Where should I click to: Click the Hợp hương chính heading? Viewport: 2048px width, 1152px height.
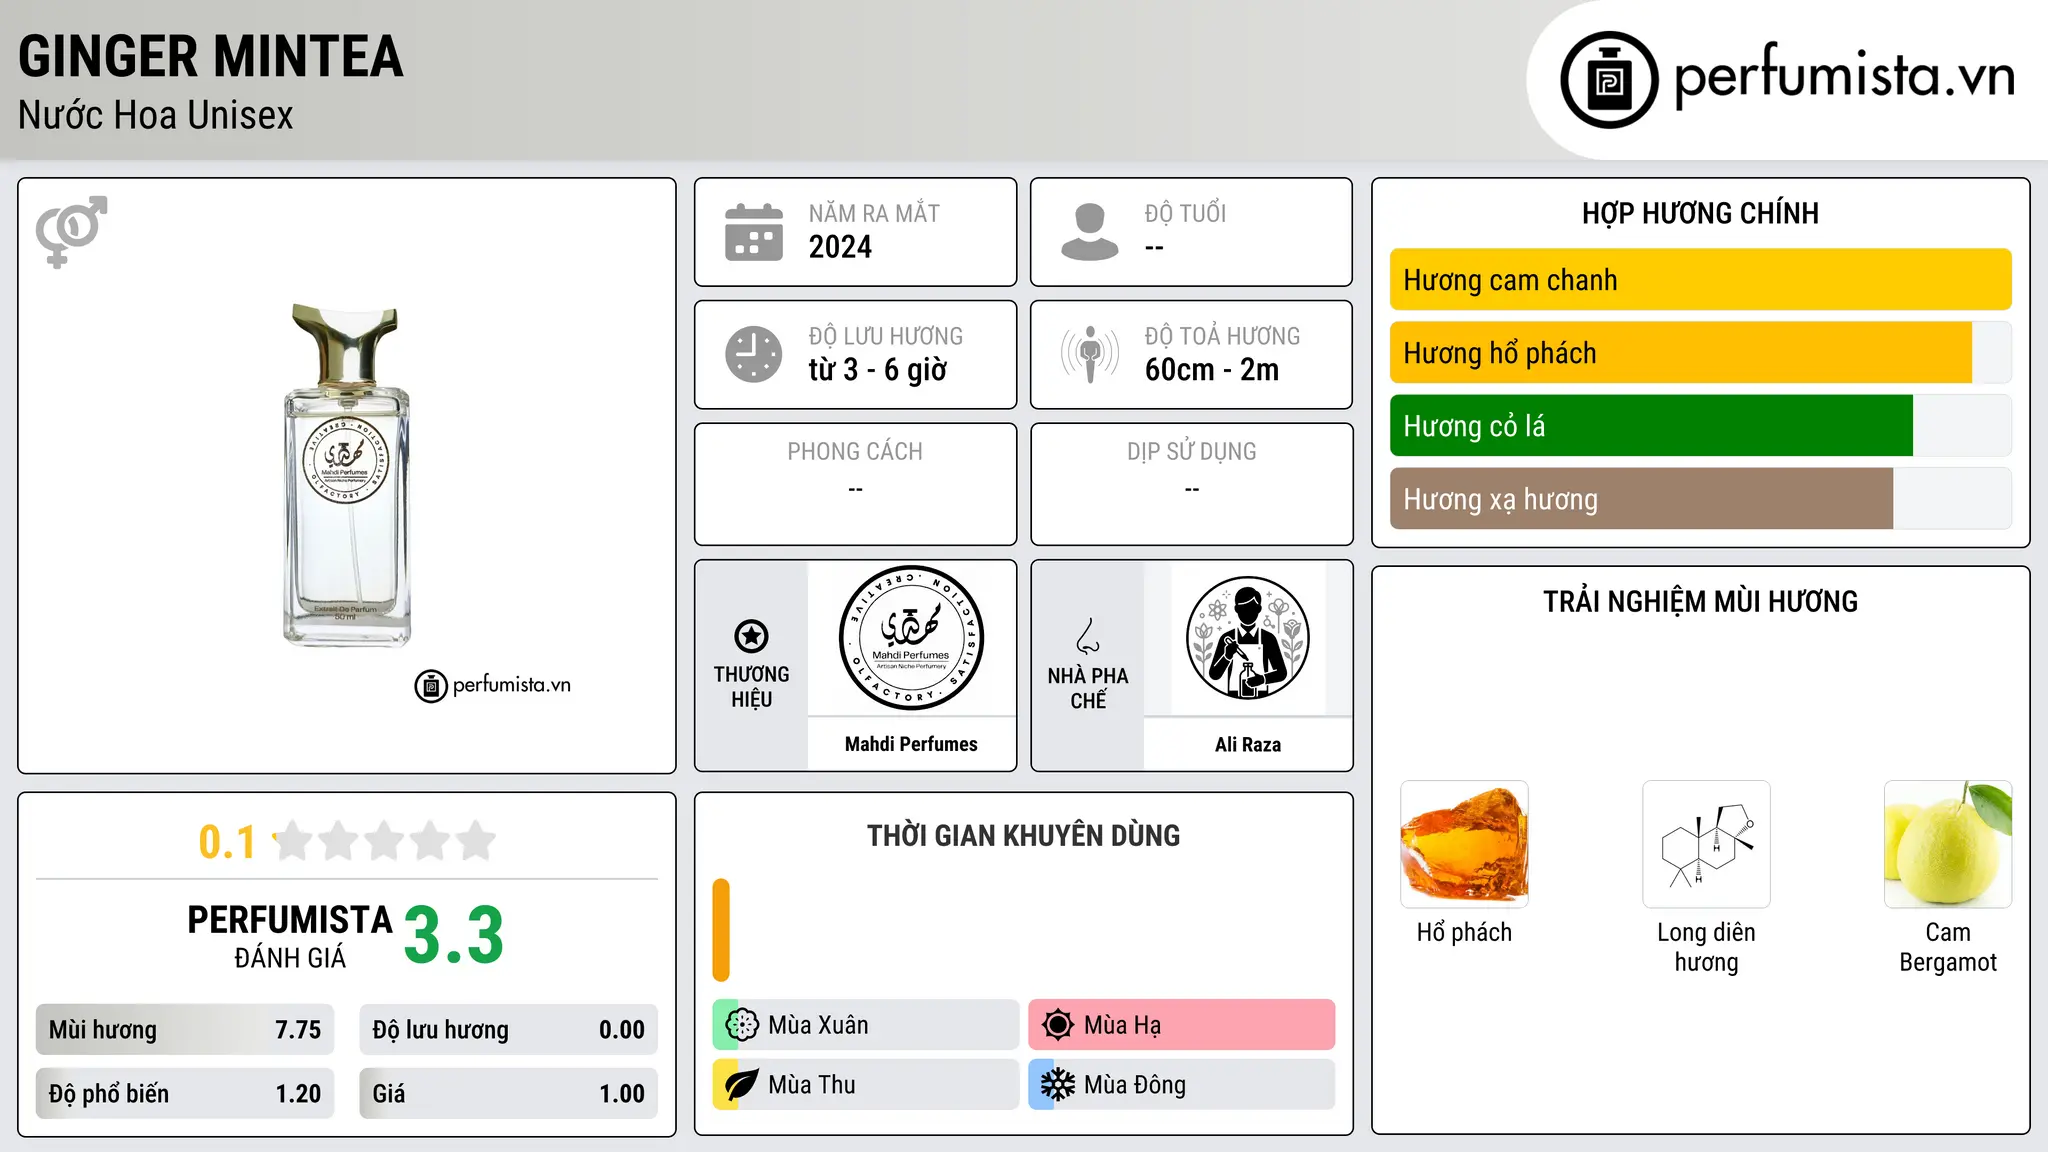pos(1700,214)
